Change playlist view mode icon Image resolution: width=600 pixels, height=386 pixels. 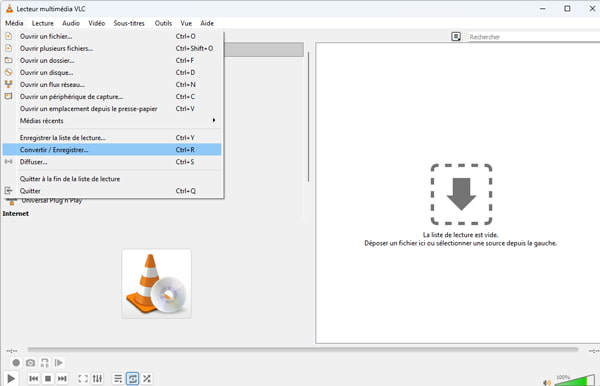pos(456,36)
